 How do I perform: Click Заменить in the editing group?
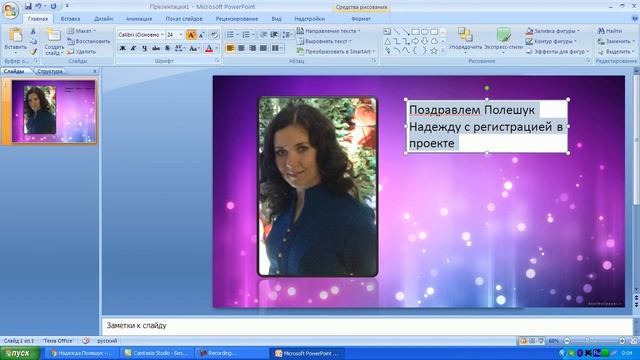pyautogui.click(x=616, y=41)
